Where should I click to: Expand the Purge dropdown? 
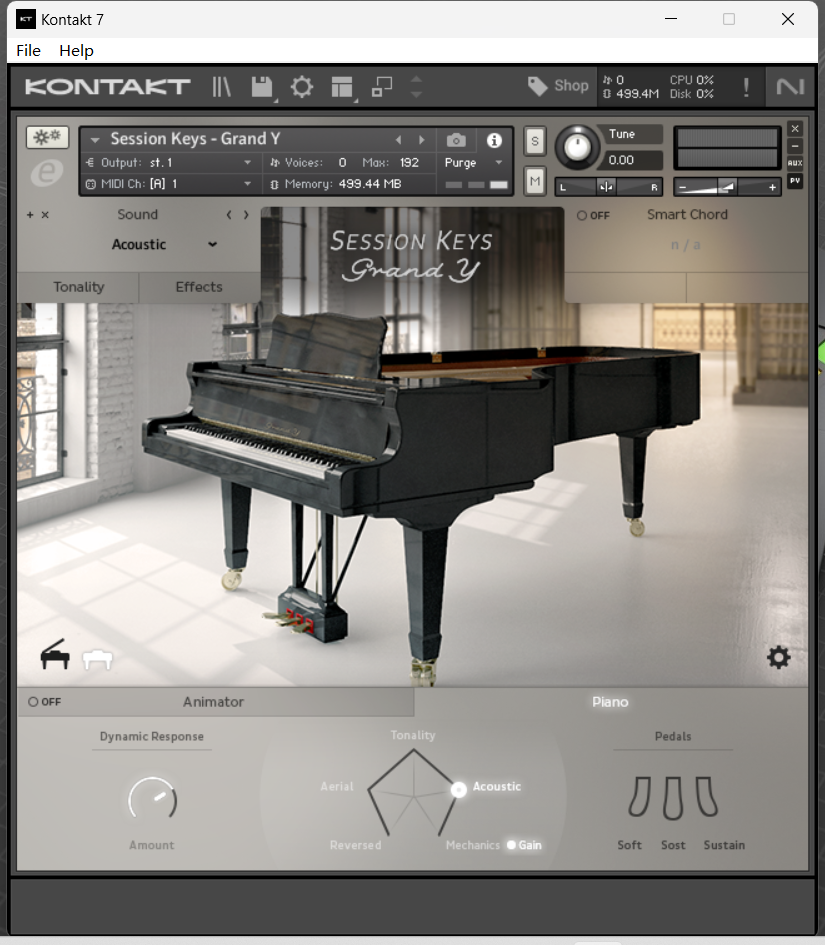click(475, 163)
